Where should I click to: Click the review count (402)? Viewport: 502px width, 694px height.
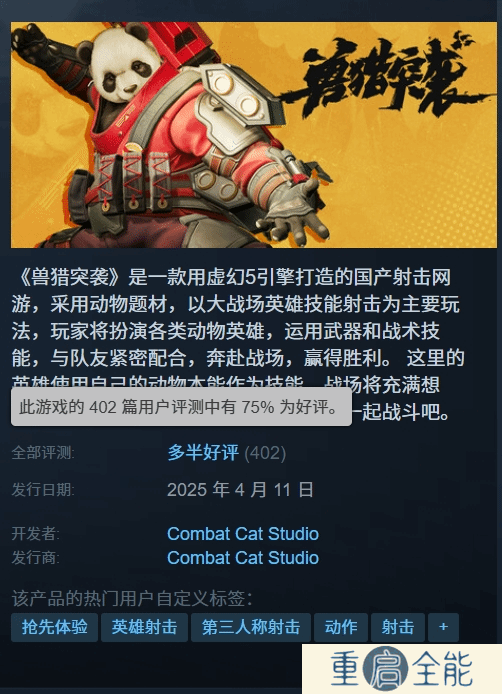point(265,453)
